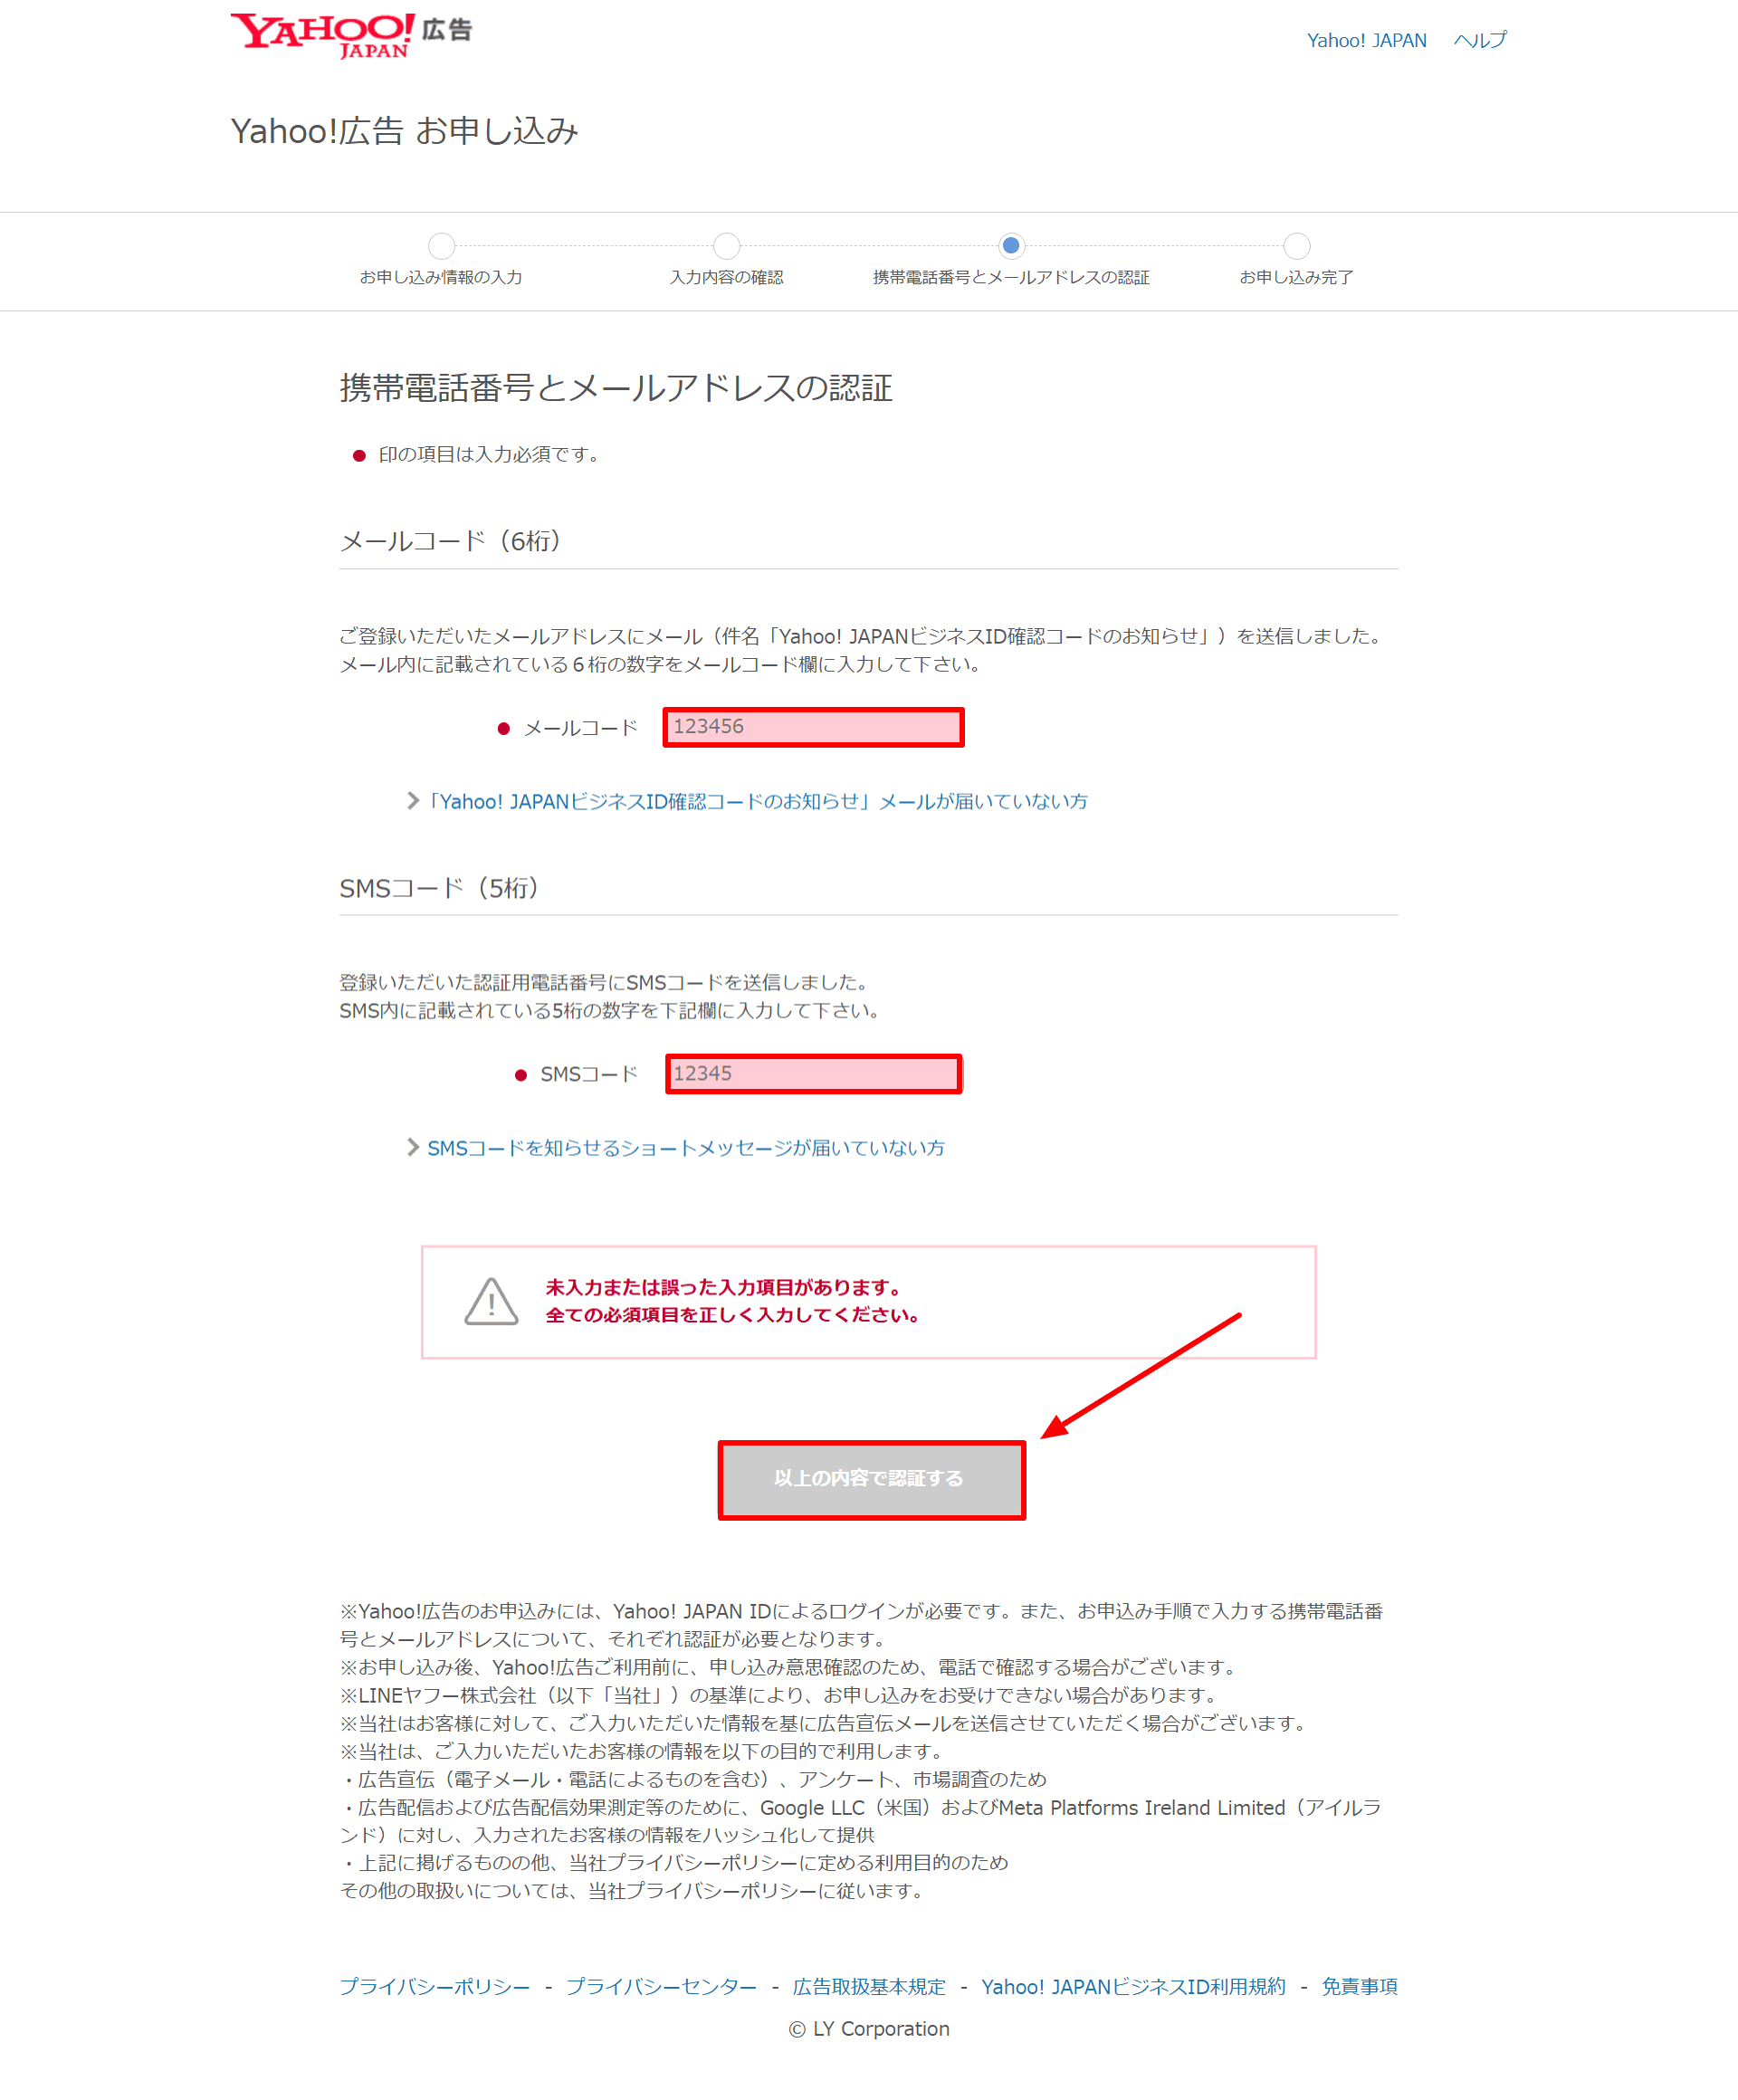1738x2100 pixels.
Task: Open the Yahoo! JAPAN header link
Action: (x=1366, y=40)
